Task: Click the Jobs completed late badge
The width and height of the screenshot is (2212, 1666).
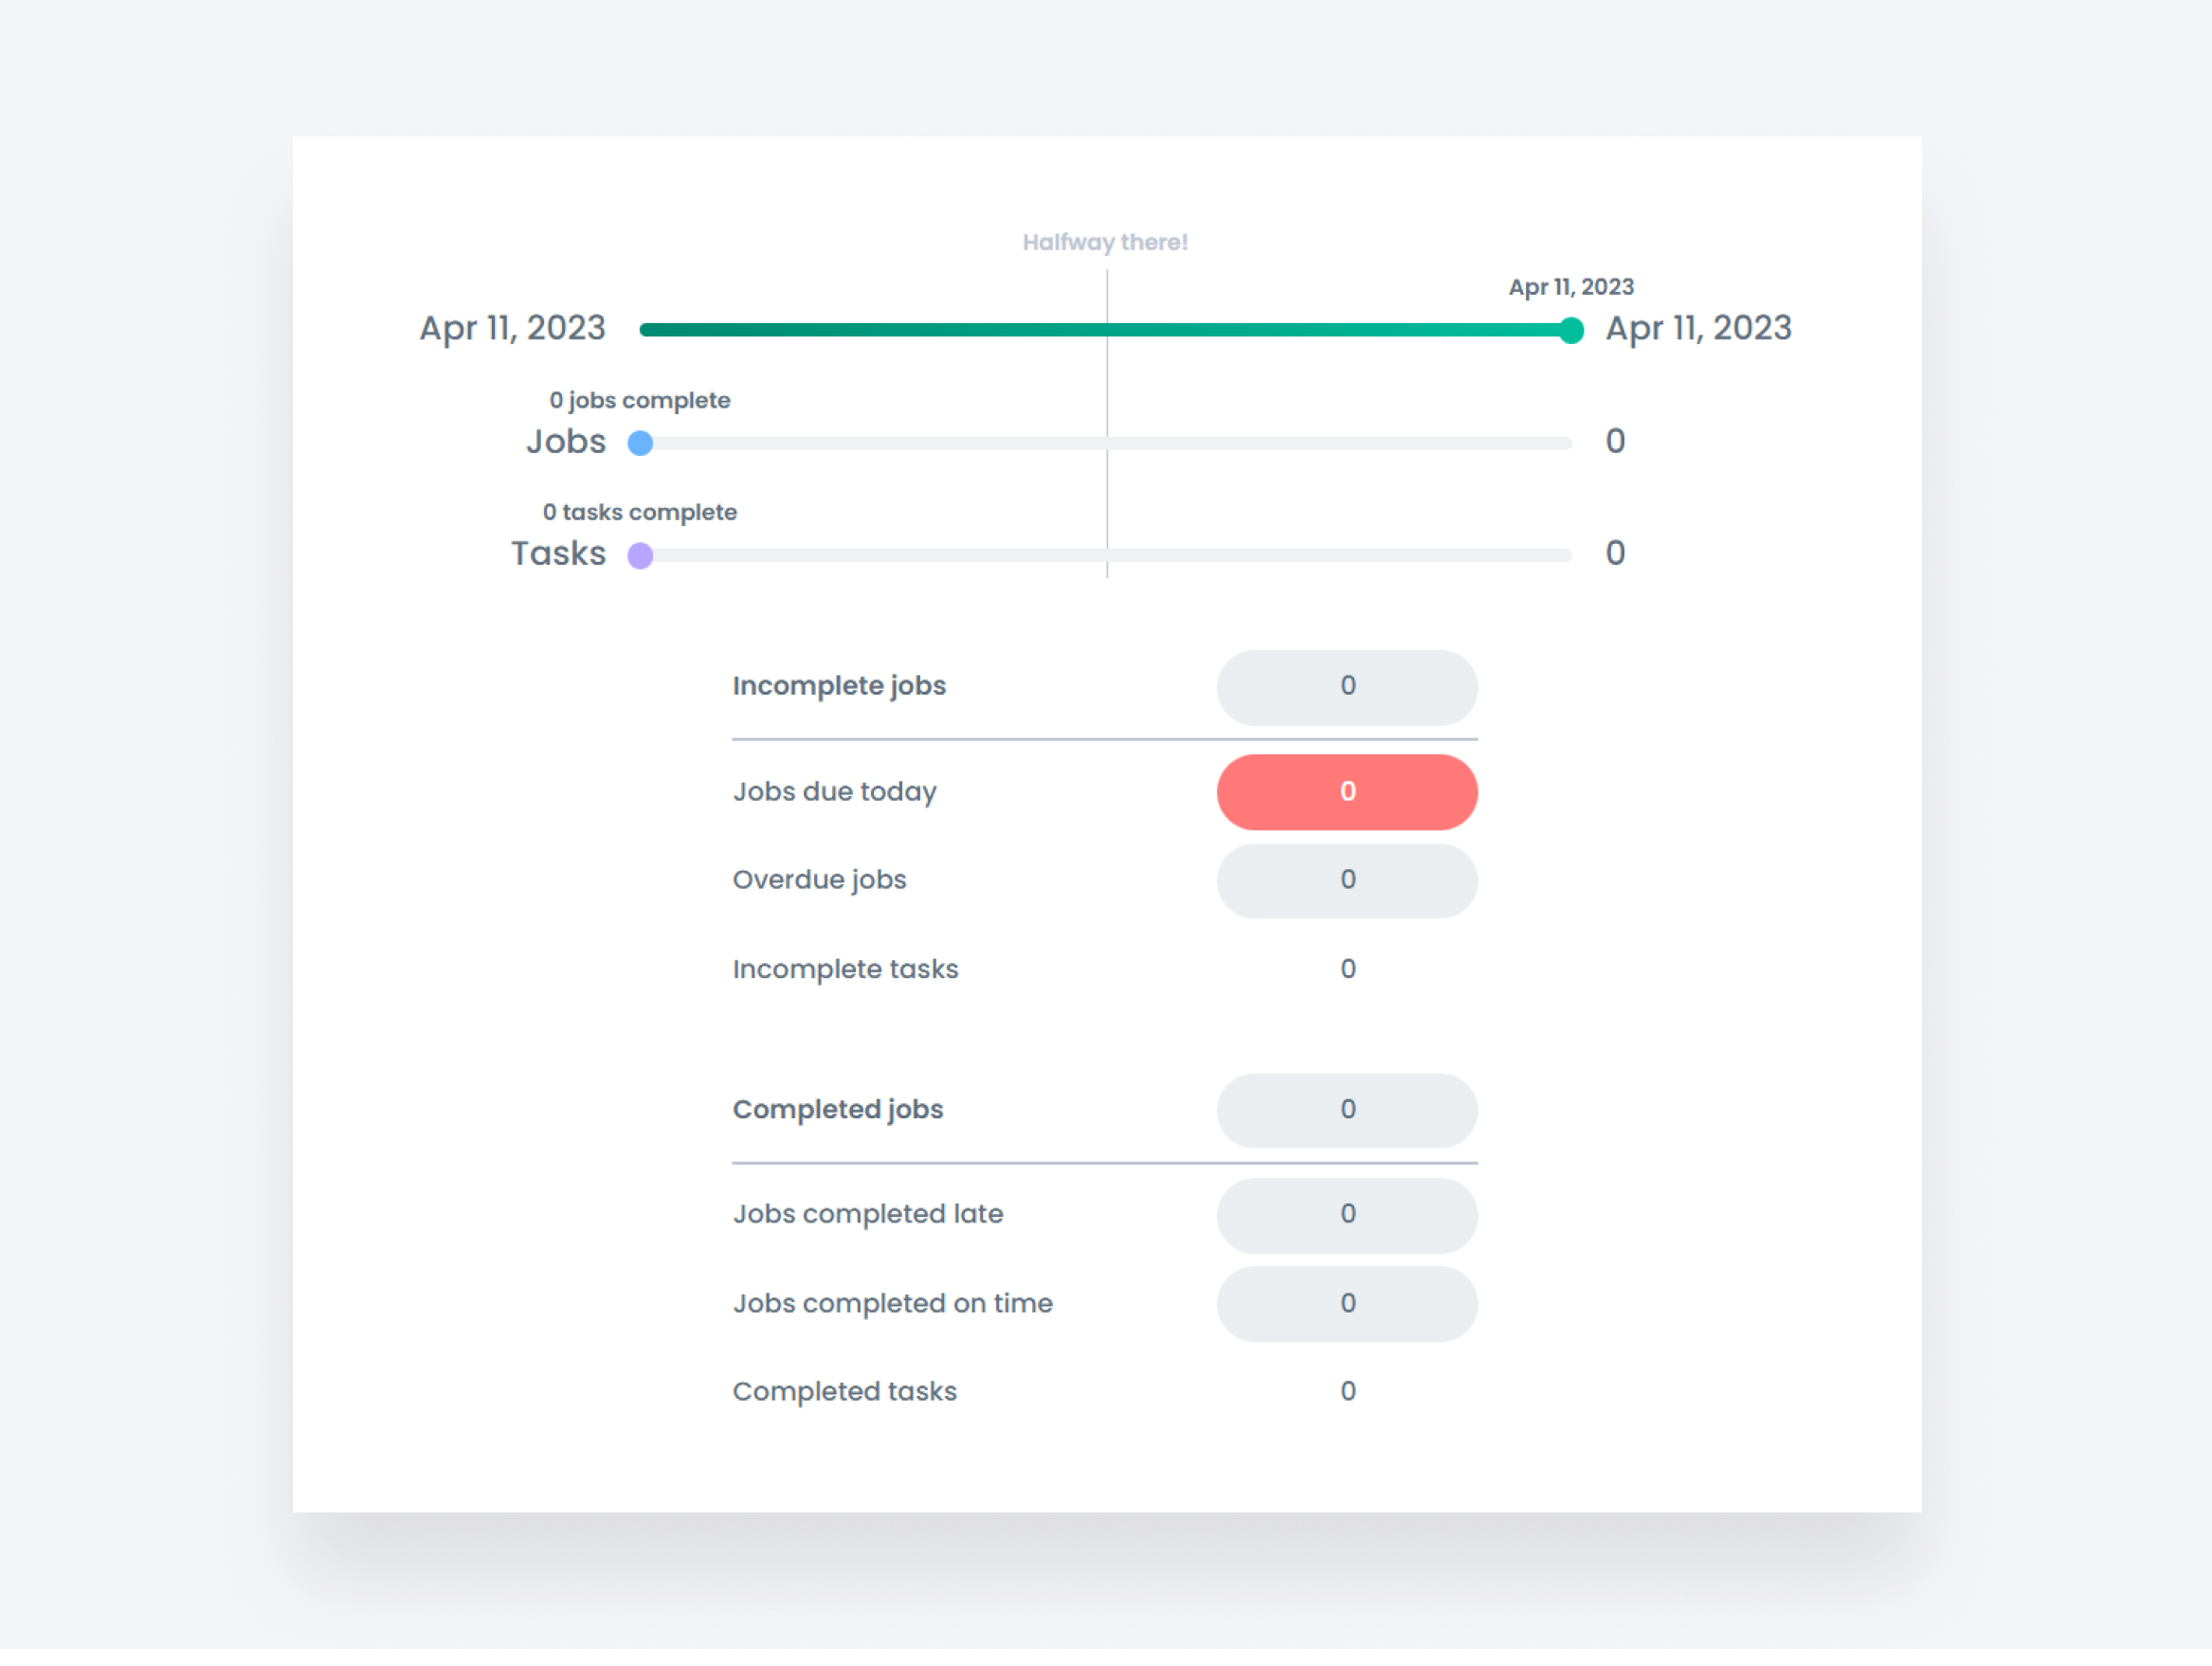Action: click(1347, 1215)
